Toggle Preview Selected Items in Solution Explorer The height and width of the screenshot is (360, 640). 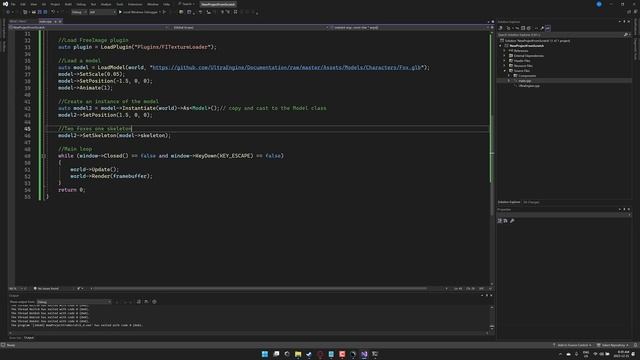coord(548,28)
